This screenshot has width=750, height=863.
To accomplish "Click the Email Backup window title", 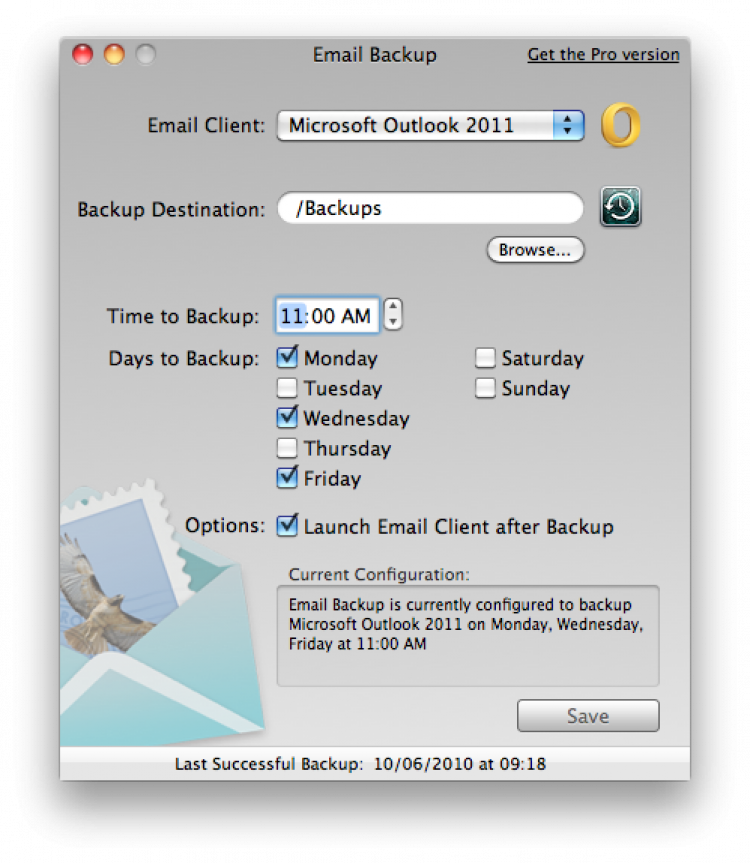I will (x=375, y=55).
